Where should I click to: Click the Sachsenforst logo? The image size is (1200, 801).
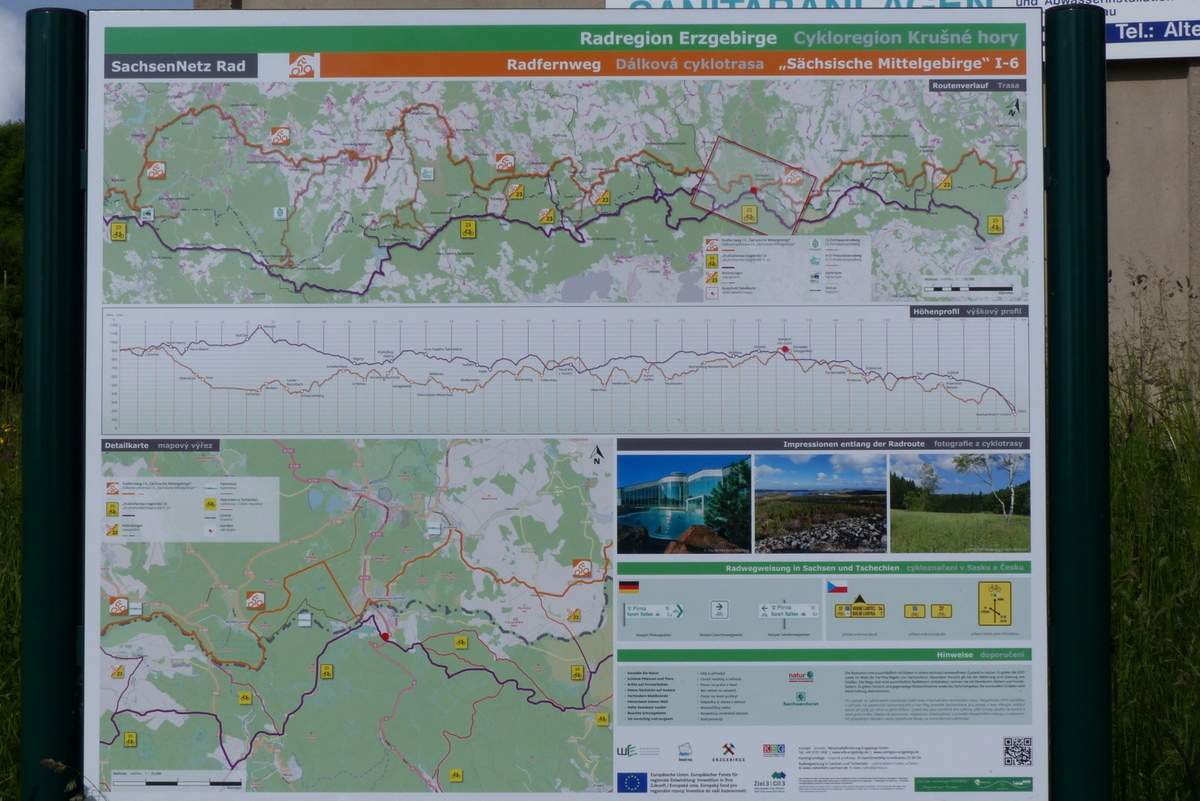(x=801, y=700)
